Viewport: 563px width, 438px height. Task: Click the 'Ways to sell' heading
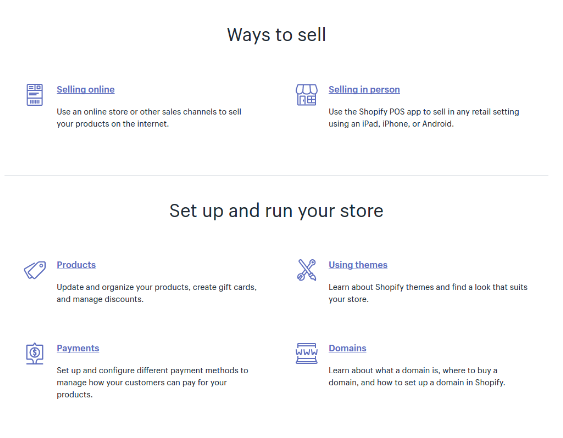pyautogui.click(x=276, y=35)
